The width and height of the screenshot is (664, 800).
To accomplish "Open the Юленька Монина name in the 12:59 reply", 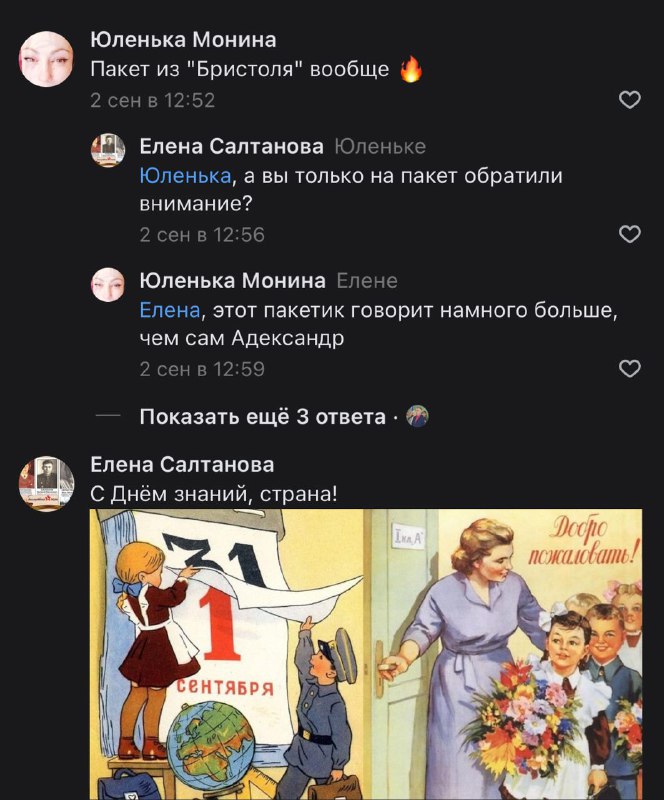I will point(233,281).
